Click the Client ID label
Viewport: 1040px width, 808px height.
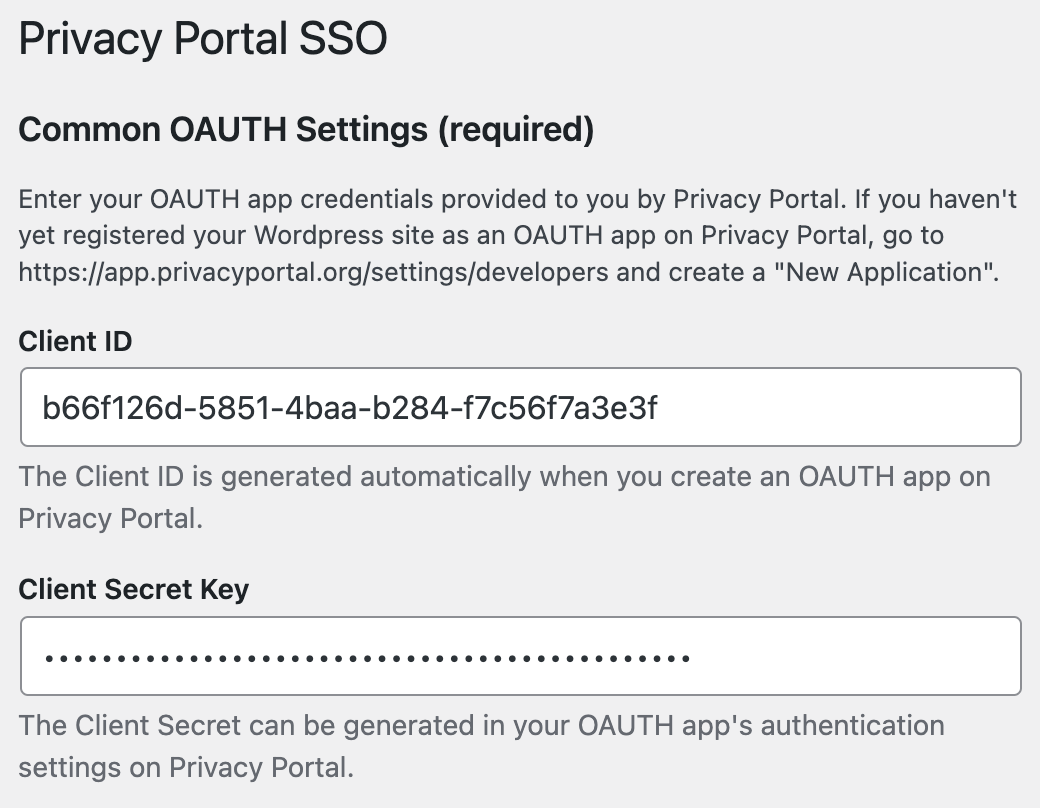click(74, 341)
